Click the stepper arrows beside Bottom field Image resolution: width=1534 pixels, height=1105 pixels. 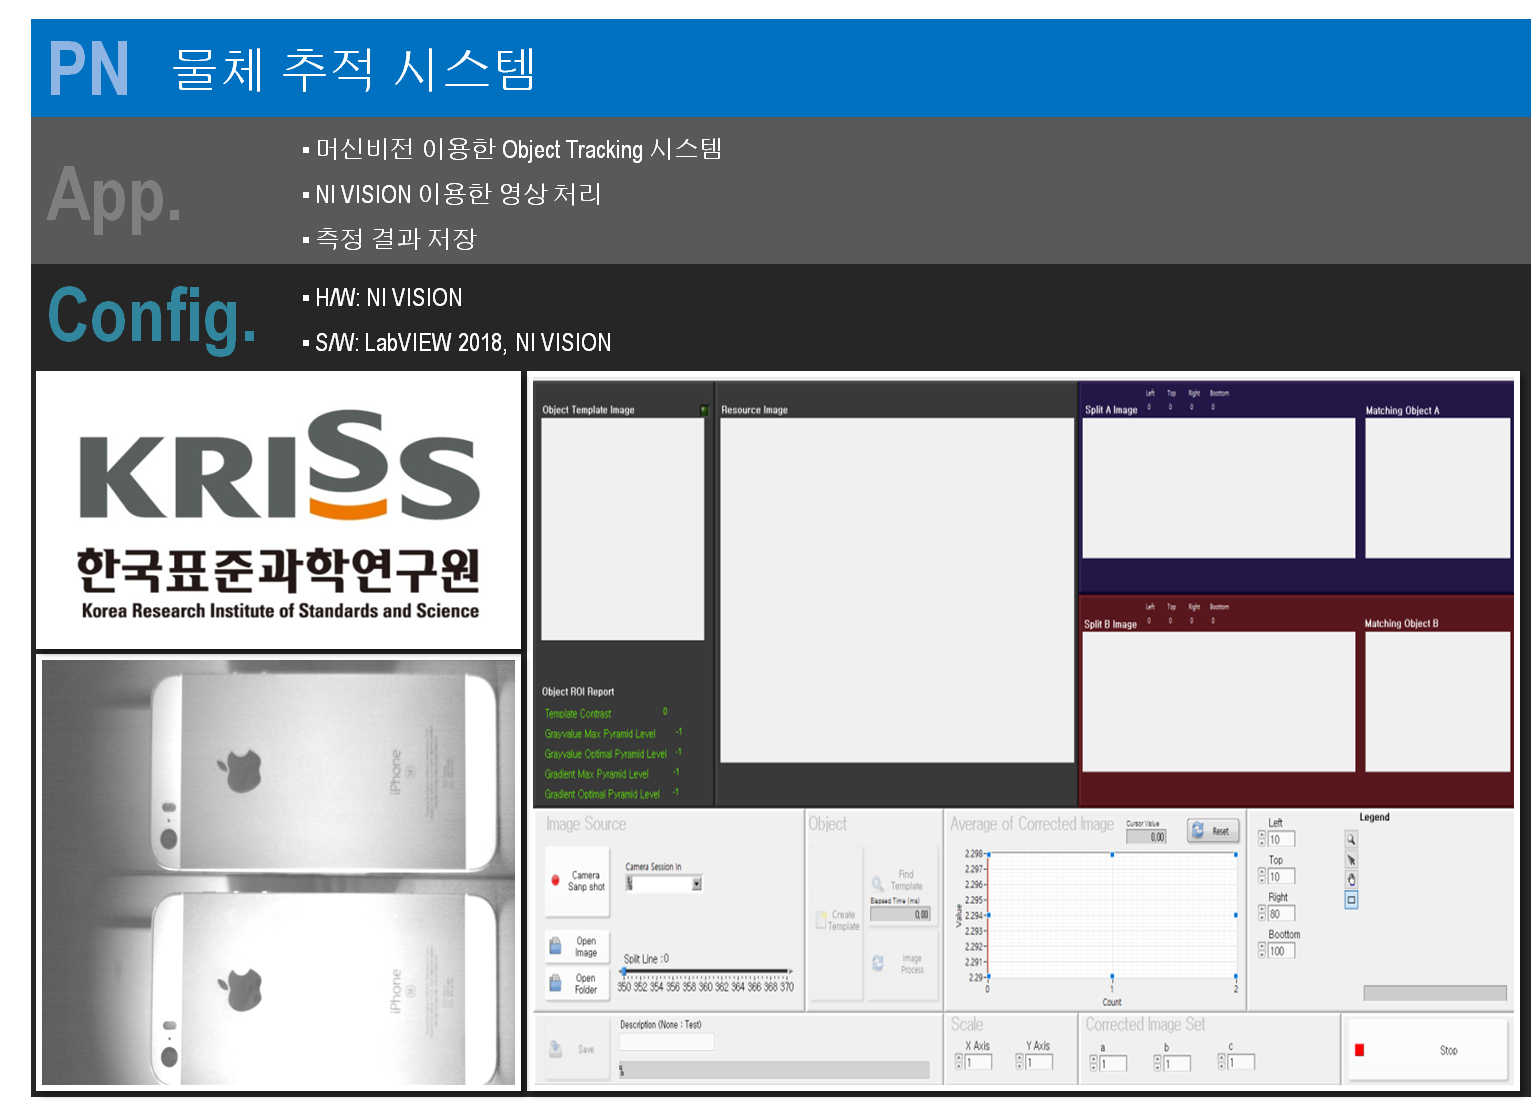(1262, 951)
